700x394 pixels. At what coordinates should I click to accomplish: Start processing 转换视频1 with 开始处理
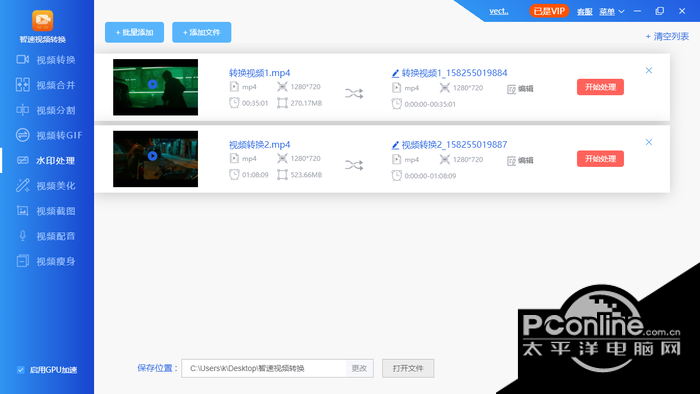tap(600, 87)
